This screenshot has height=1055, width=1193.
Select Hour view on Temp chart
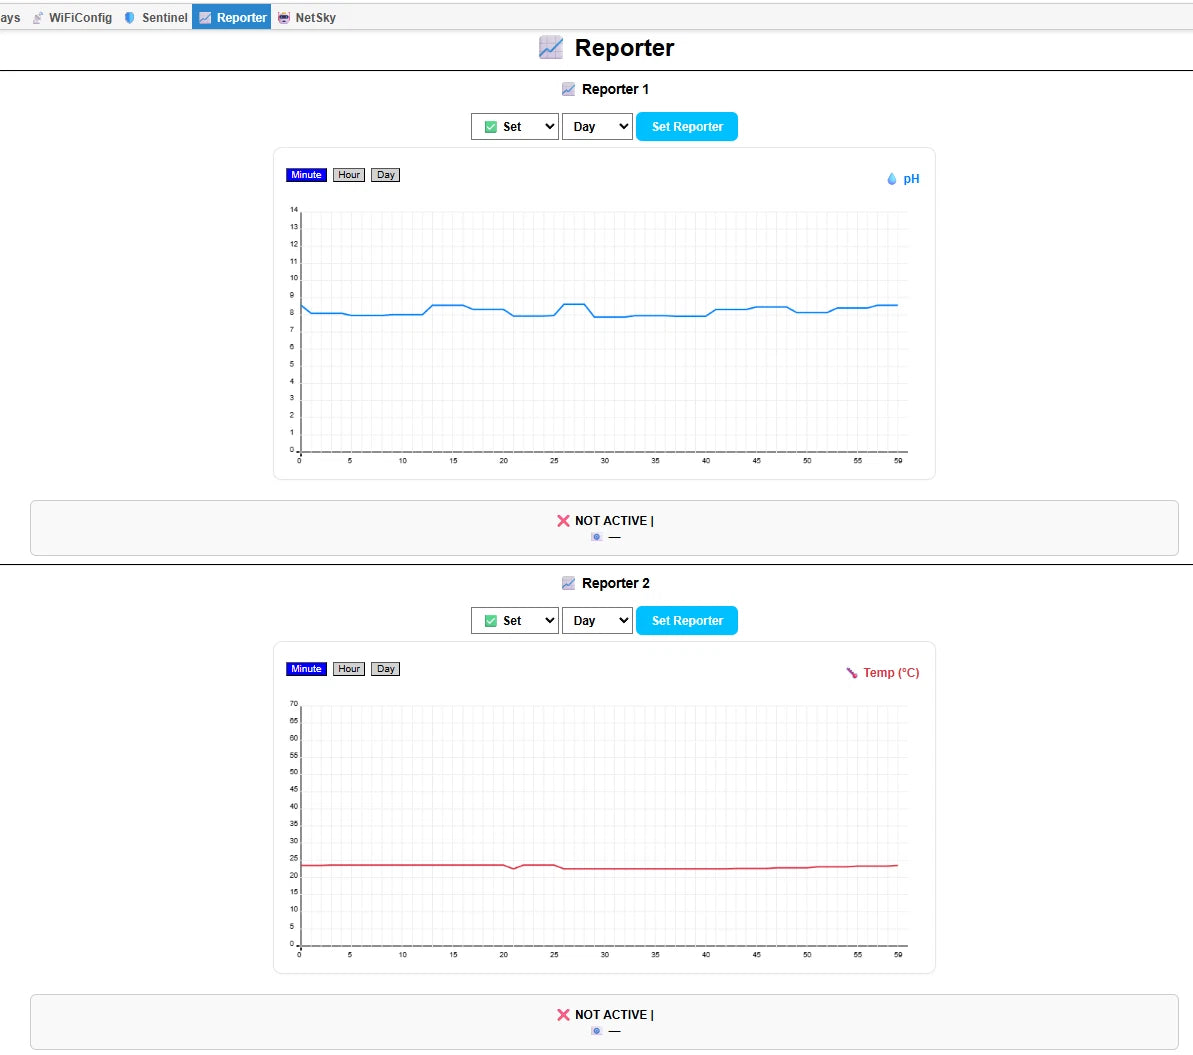click(x=349, y=669)
